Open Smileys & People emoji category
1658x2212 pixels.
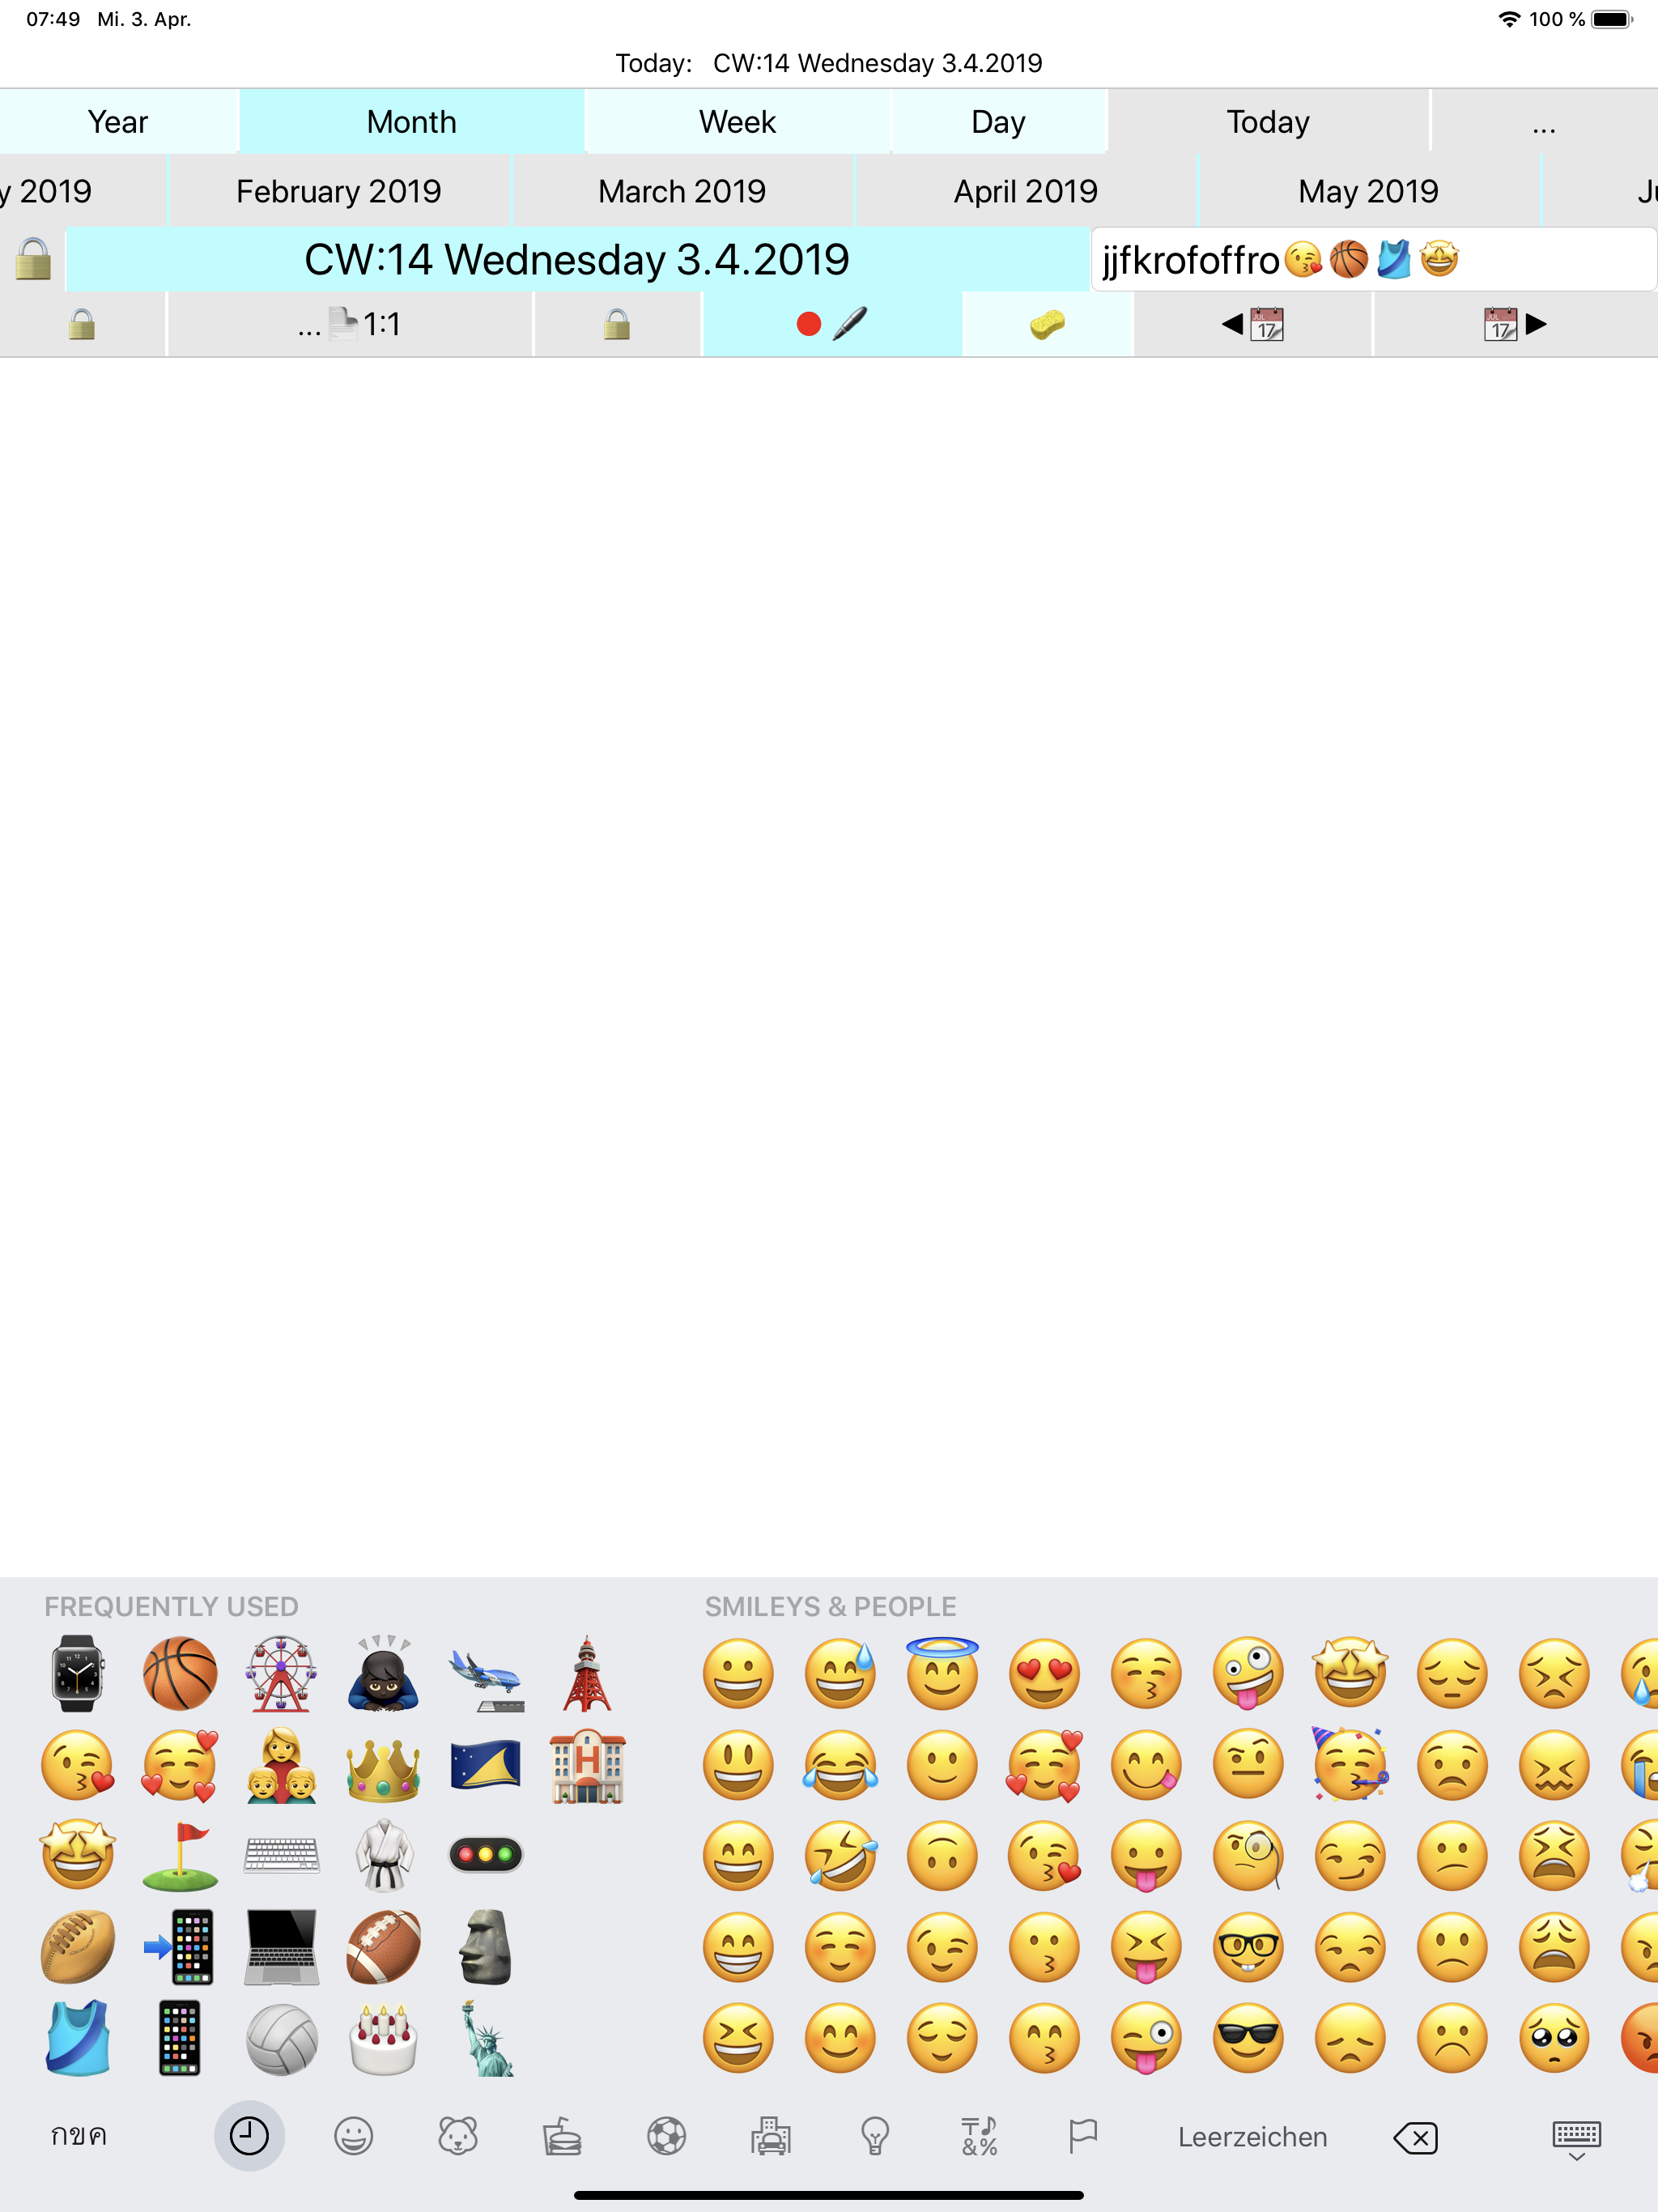coord(353,2136)
